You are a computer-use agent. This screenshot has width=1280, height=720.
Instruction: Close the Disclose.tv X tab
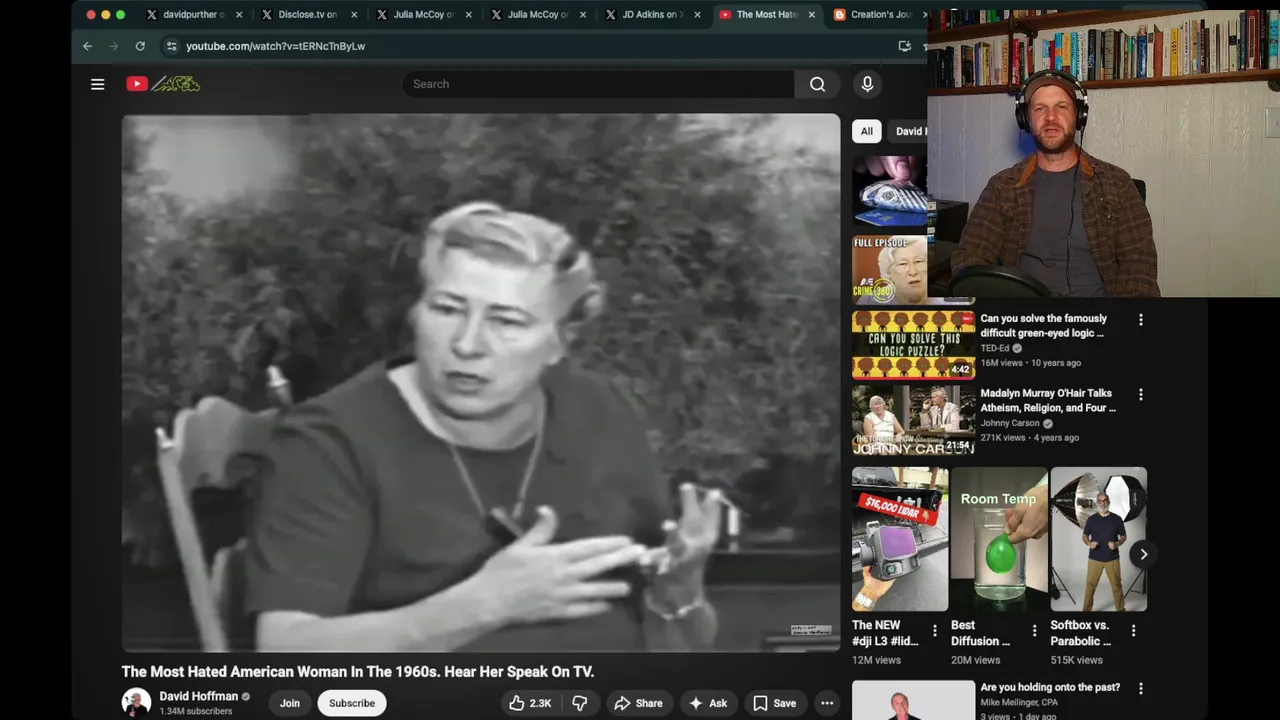tap(354, 15)
